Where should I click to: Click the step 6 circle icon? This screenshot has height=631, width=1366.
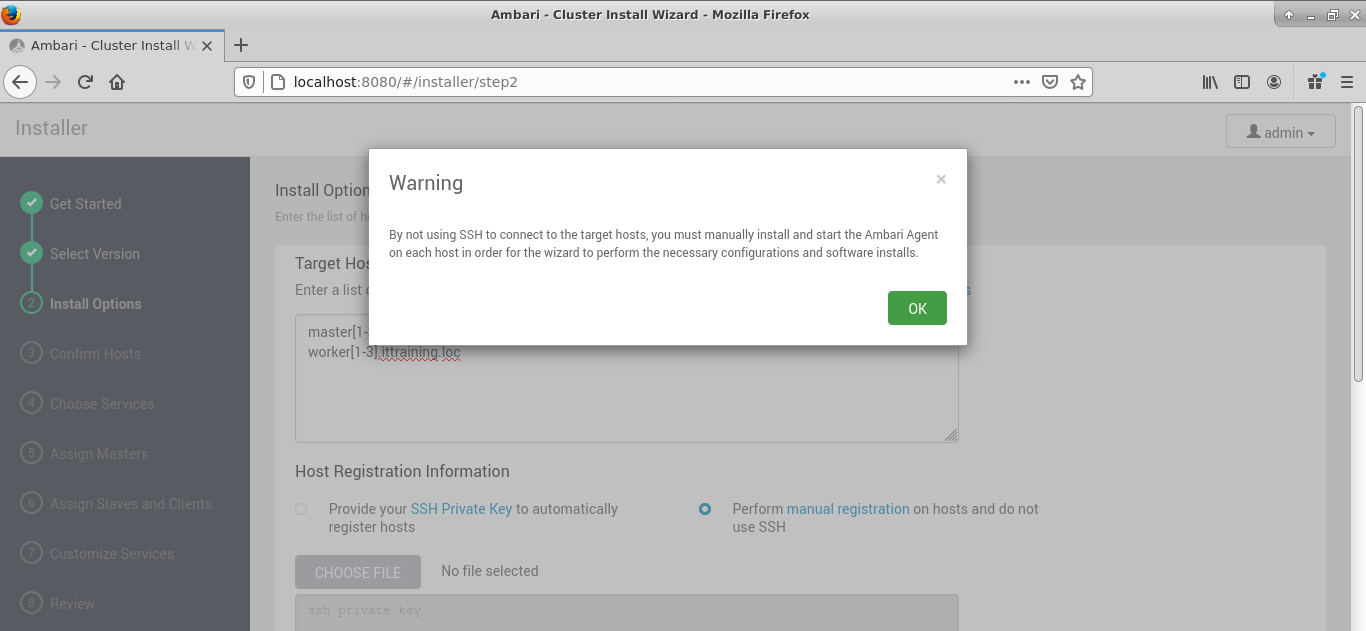31,503
